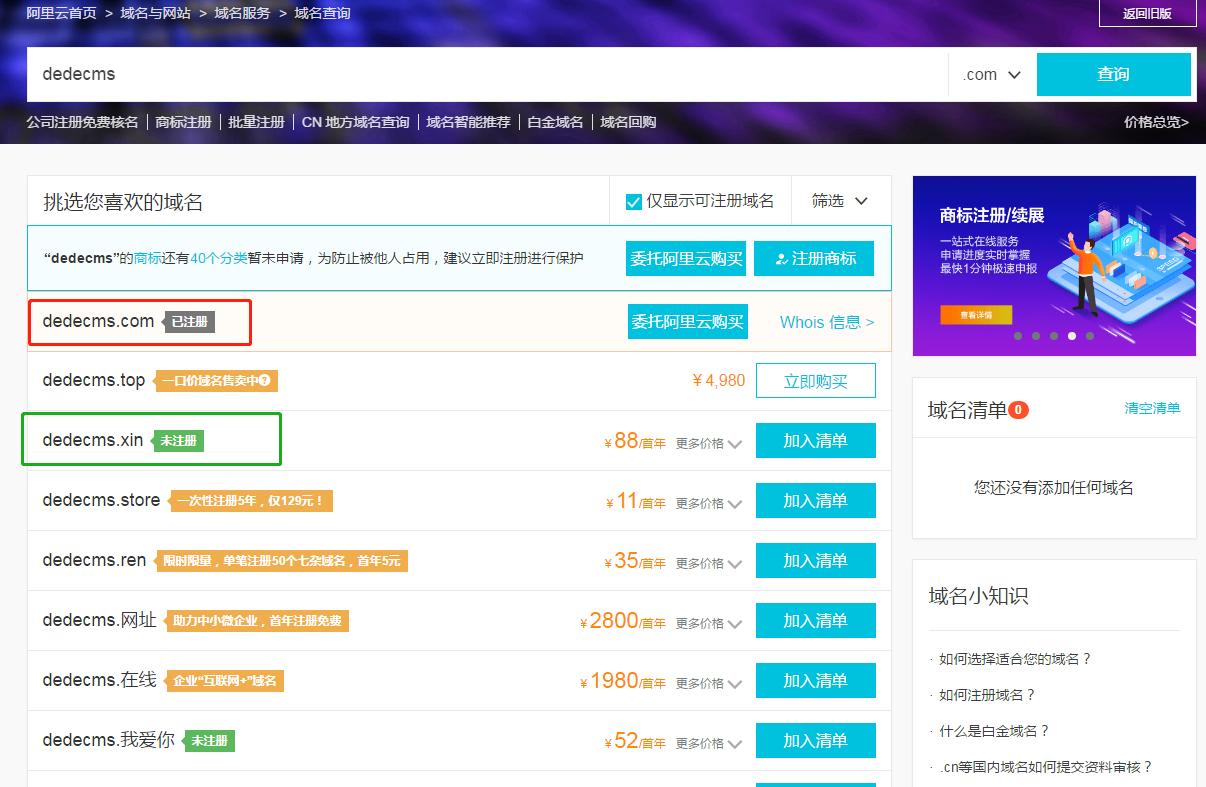Open the 价格总览 page
1206x787 pixels.
point(1155,120)
